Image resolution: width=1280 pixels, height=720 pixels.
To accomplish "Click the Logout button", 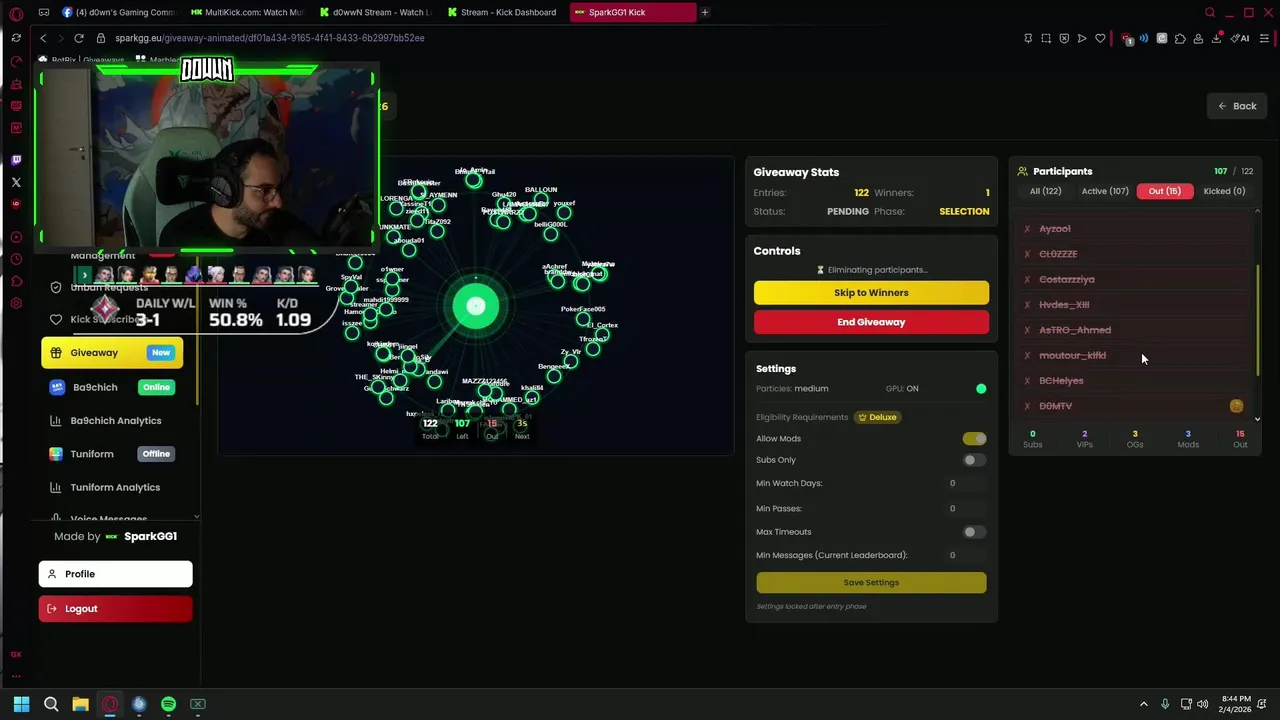I will [x=115, y=609].
